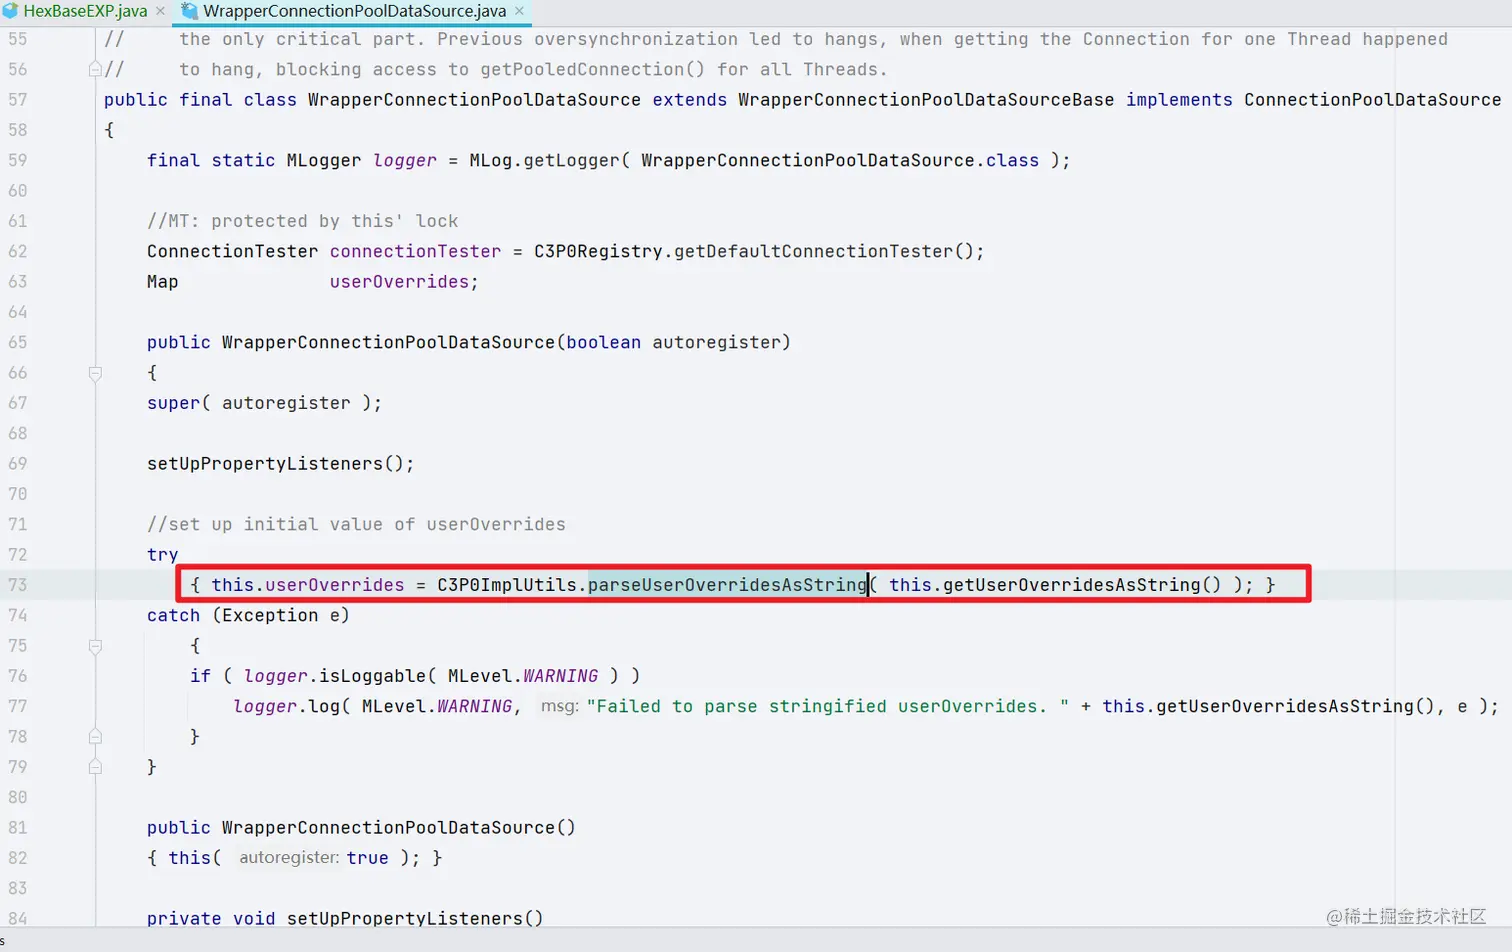This screenshot has width=1512, height=952.
Task: Click the '//MT: protected by this' lock' comment
Action: 302,221
